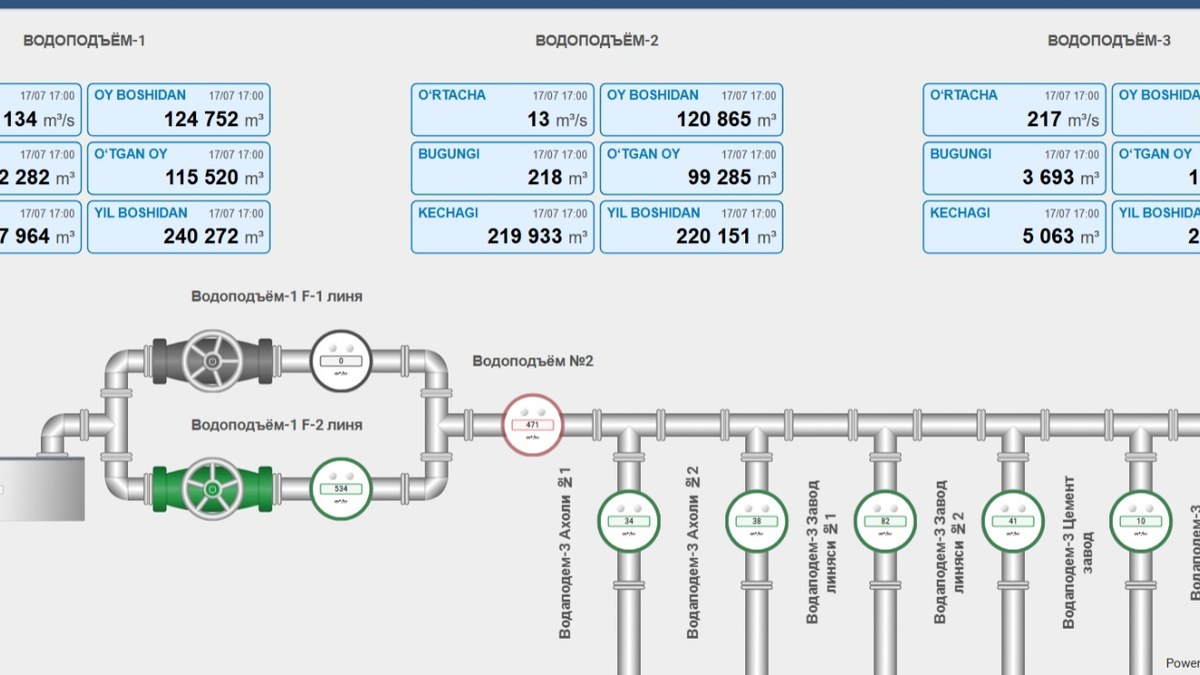Click the gray F-1 line valve
The width and height of the screenshot is (1200, 675).
[212, 361]
